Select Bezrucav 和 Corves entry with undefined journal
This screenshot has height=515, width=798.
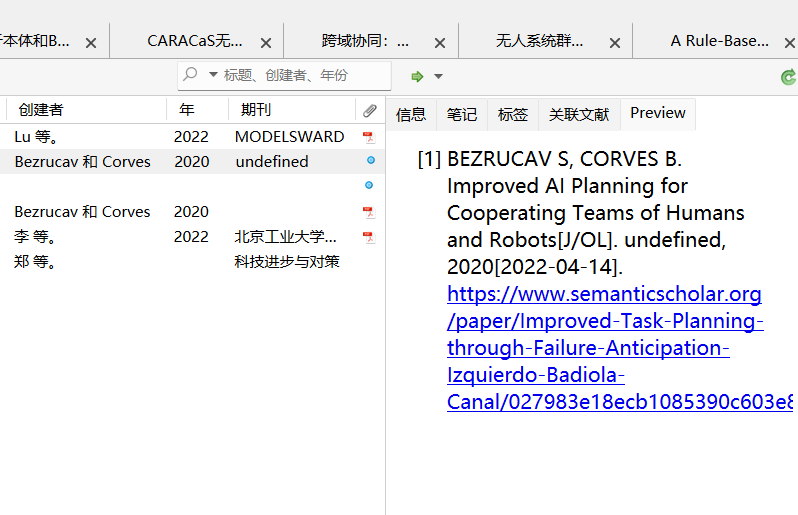[x=192, y=162]
